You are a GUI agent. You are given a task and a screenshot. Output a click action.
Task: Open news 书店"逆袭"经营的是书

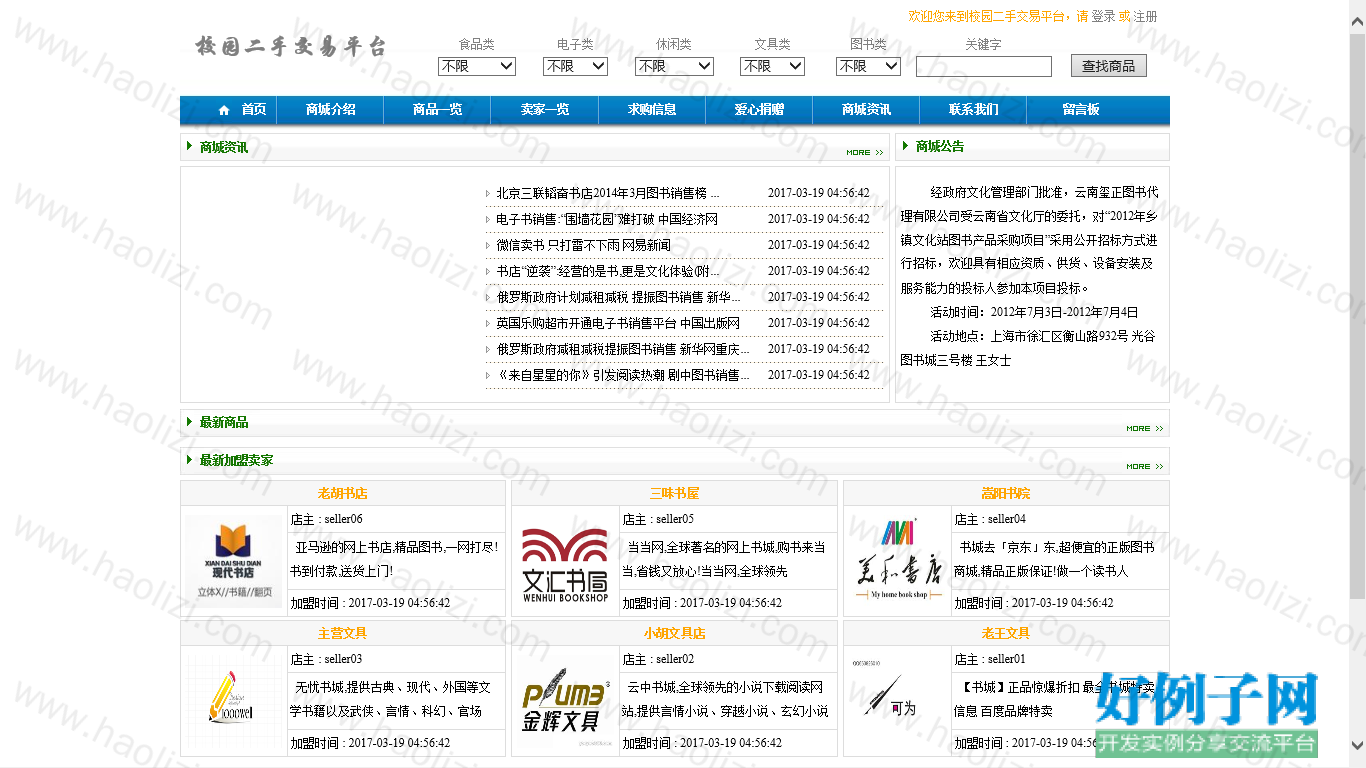607,271
